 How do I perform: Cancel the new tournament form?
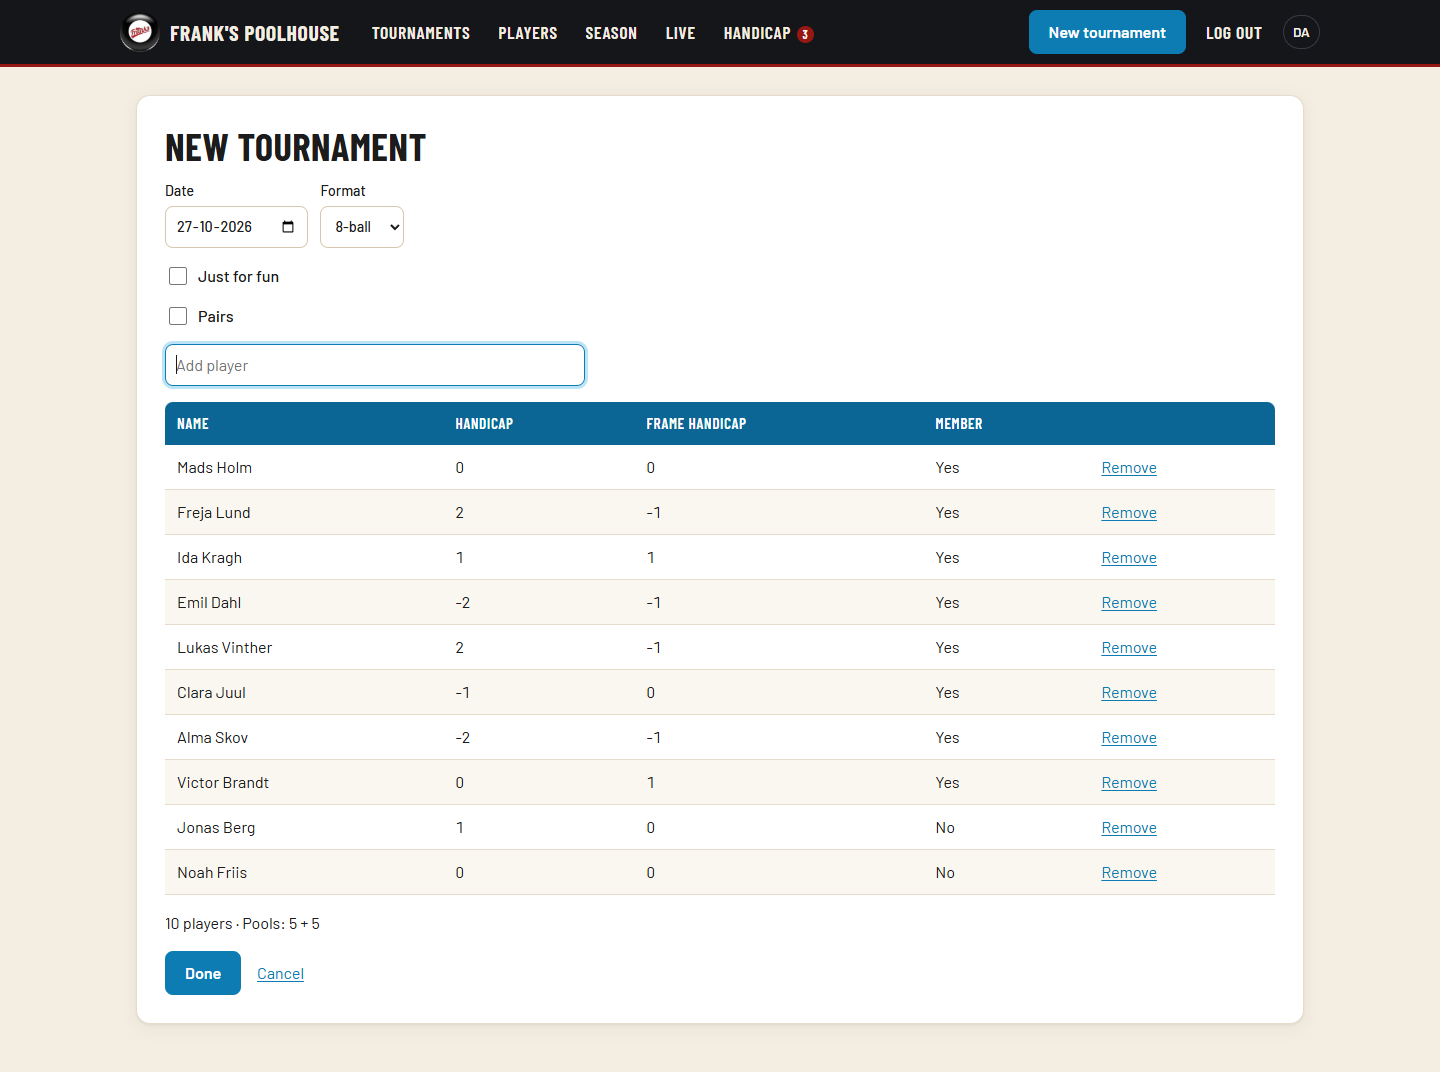click(280, 974)
